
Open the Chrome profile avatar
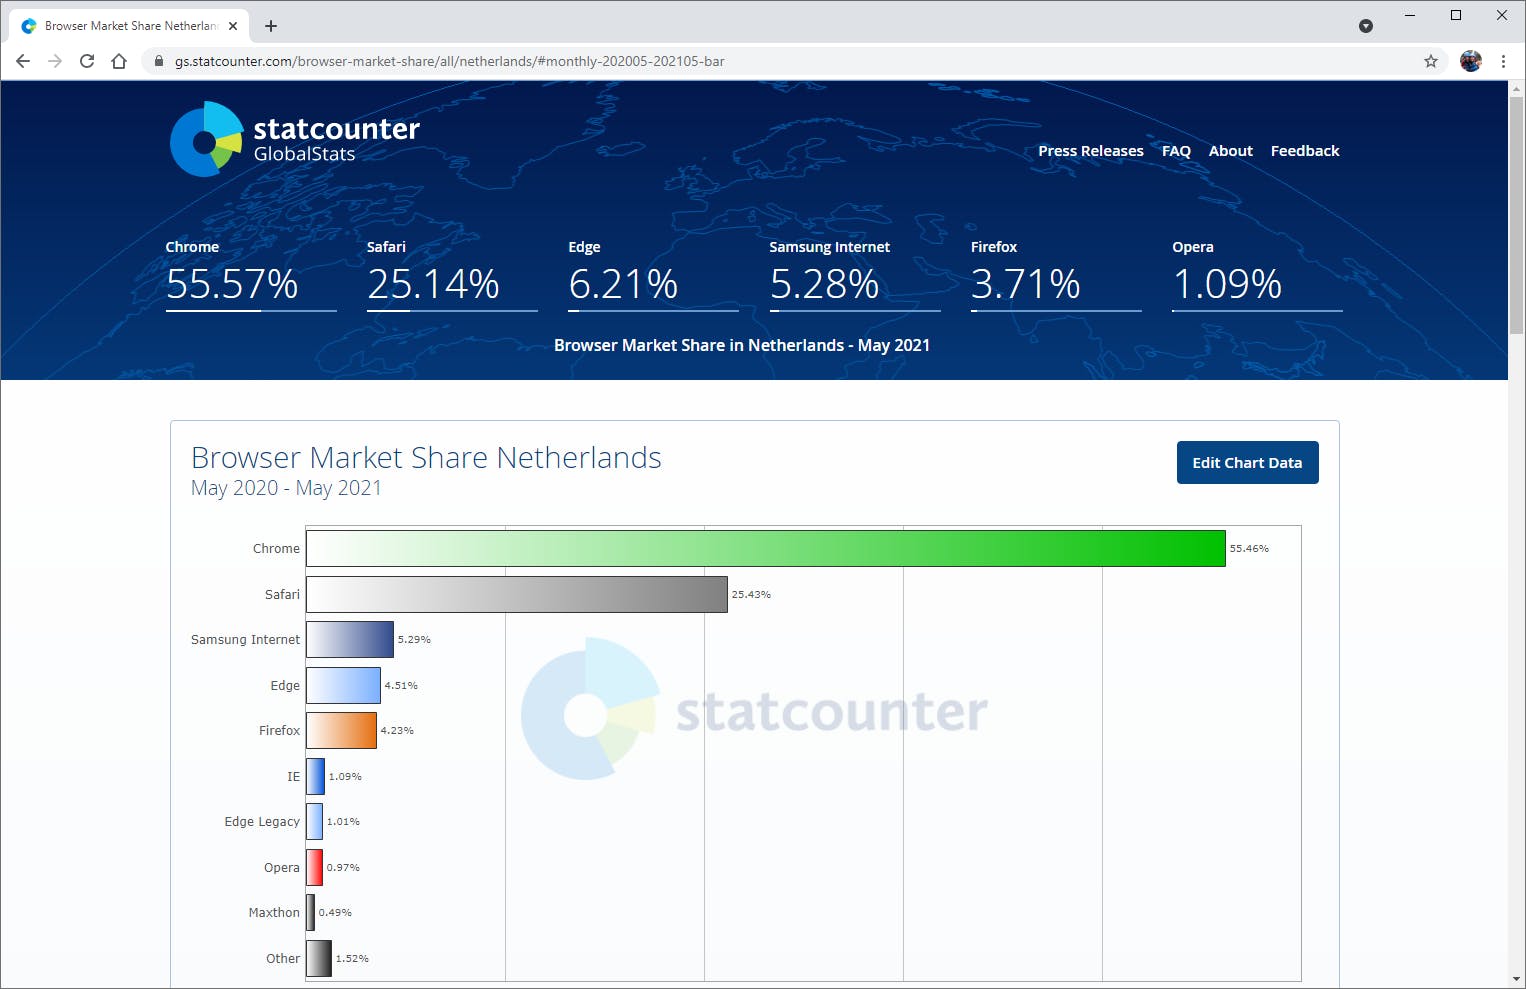(x=1470, y=61)
